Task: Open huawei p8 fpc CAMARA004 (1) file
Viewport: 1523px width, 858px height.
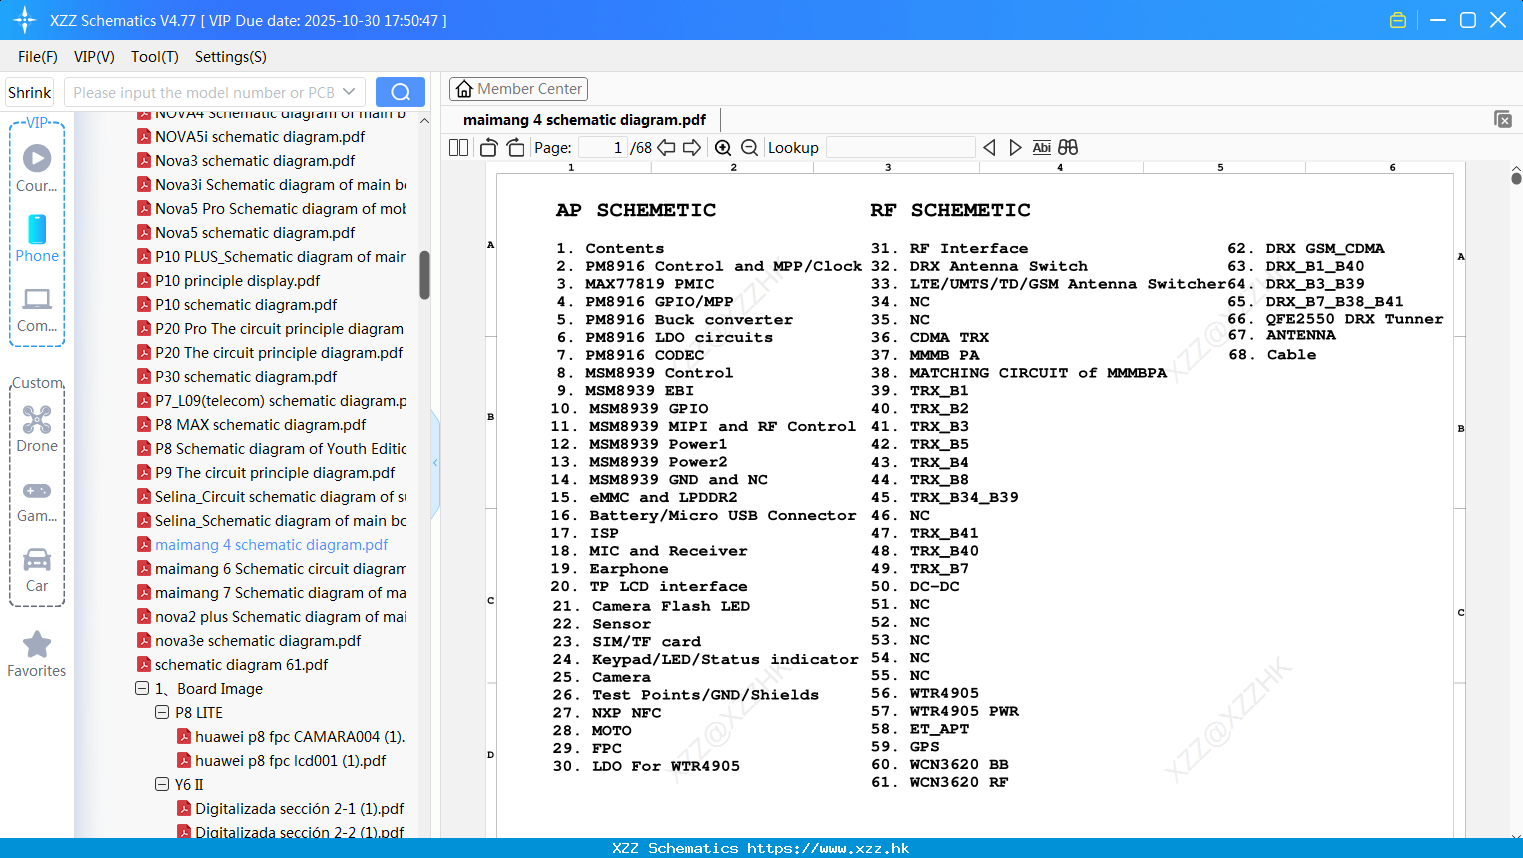Action: [x=299, y=736]
